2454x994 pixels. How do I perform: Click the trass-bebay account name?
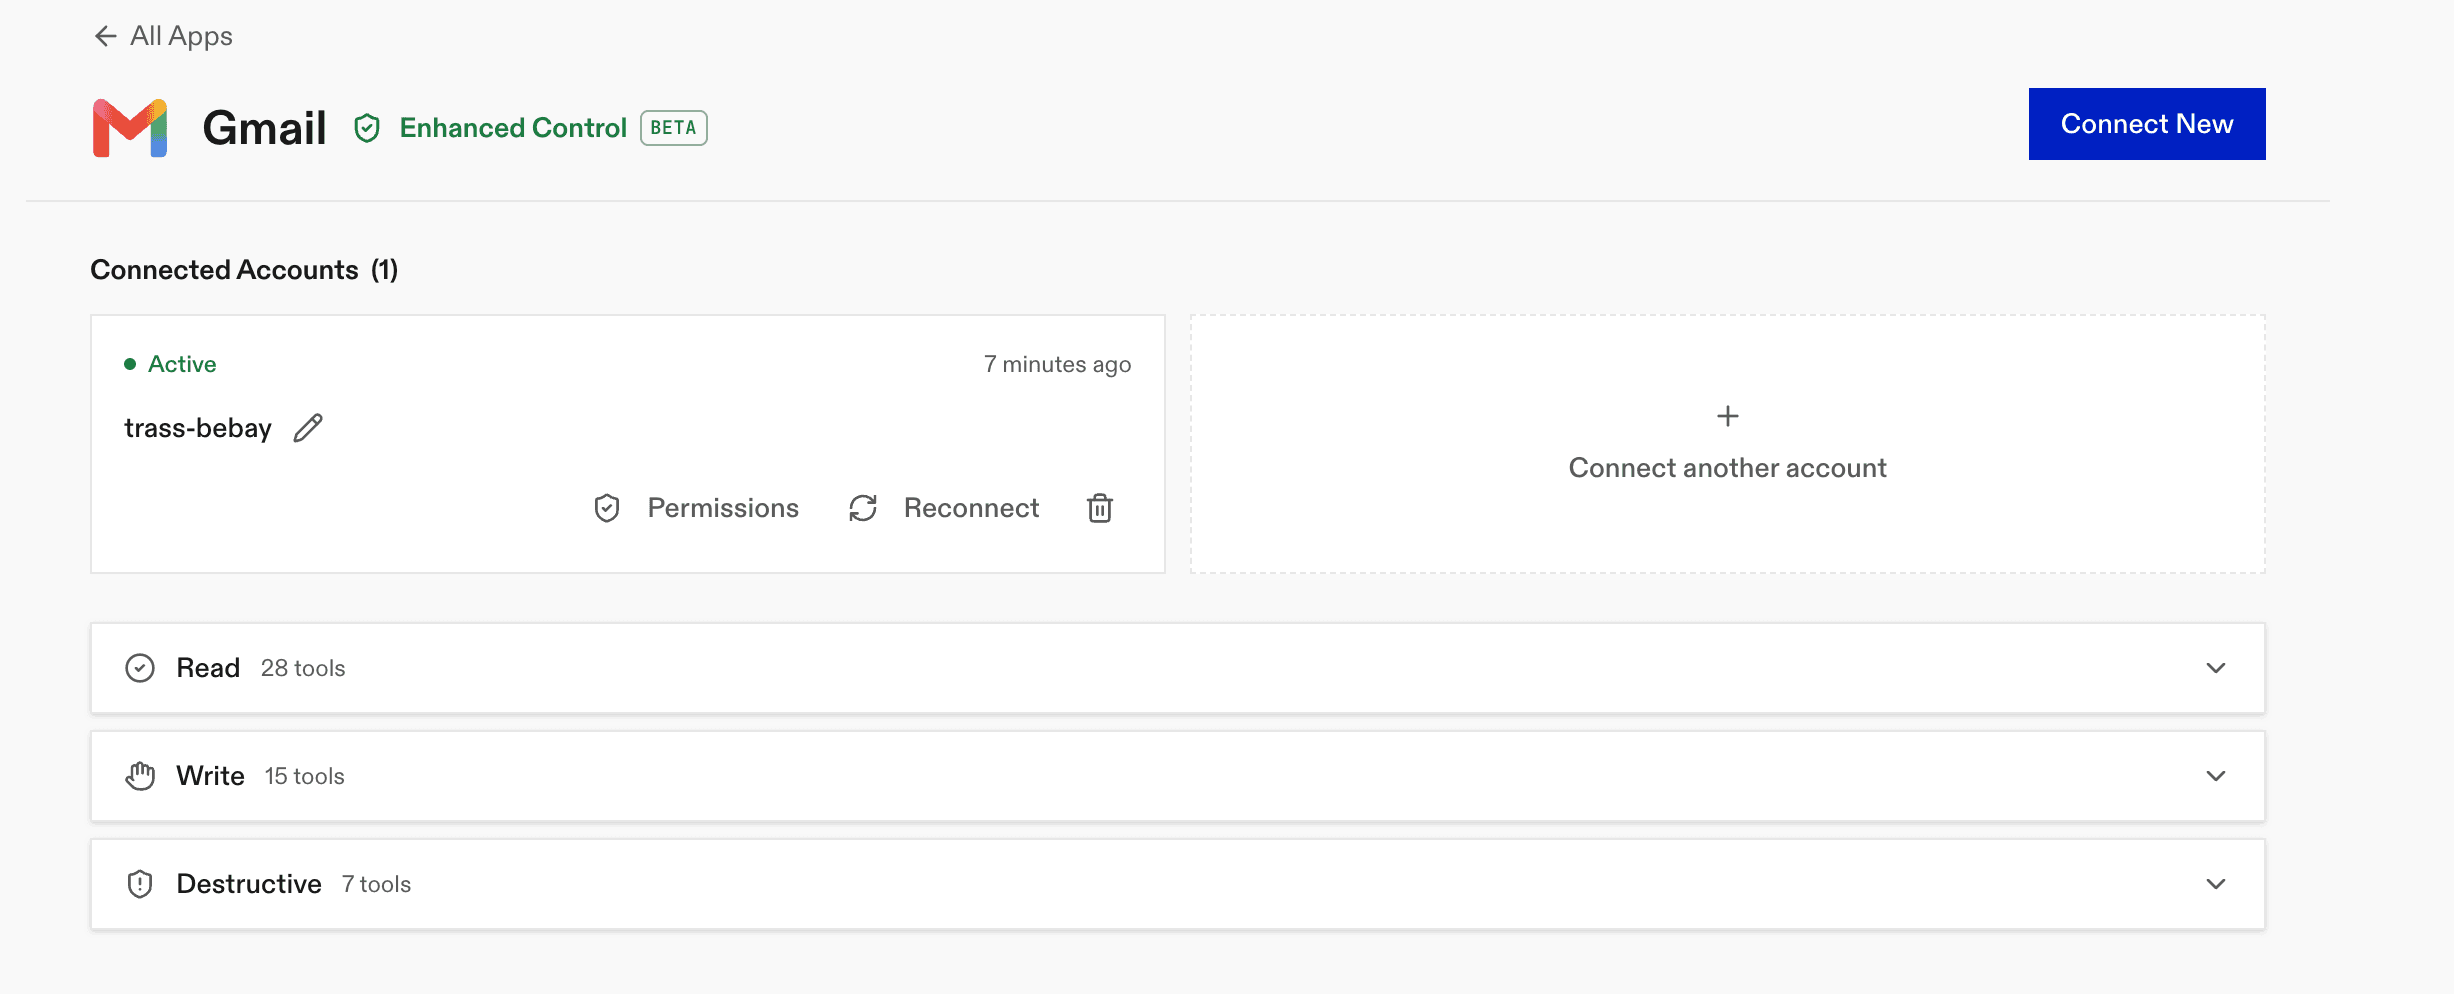coord(198,428)
